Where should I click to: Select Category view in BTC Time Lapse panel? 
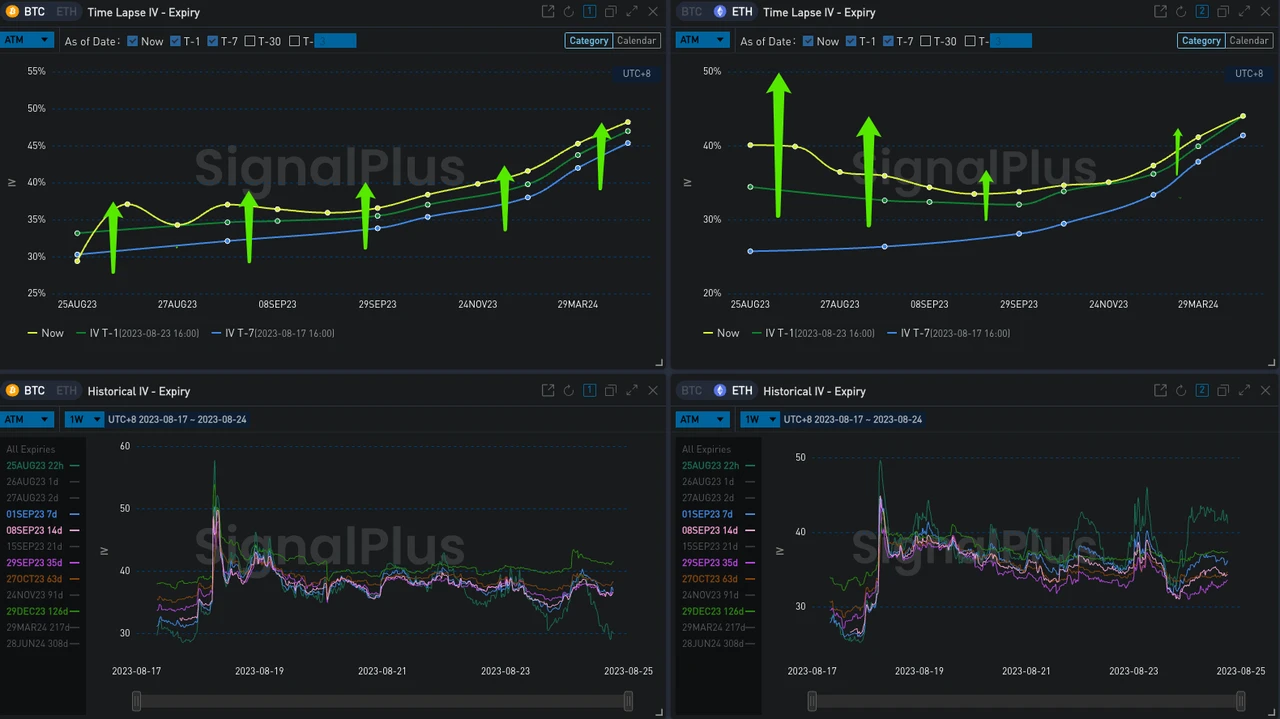(588, 41)
